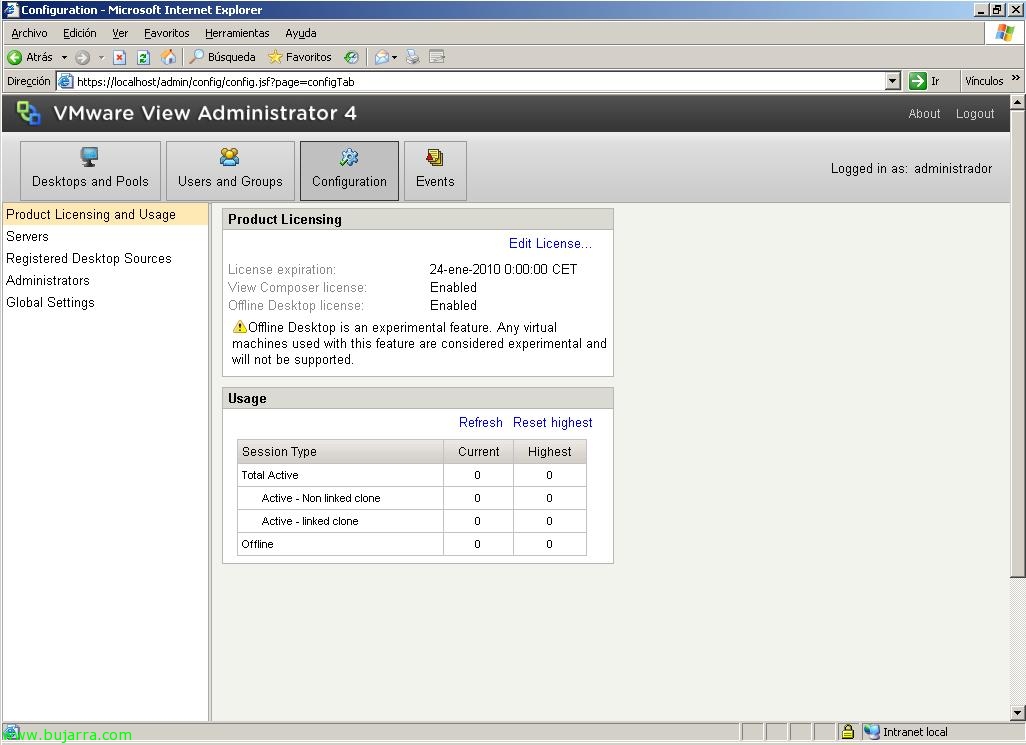Screen dimensions: 1026x745
Task: Click the Print icon in toolbar
Action: 412,57
